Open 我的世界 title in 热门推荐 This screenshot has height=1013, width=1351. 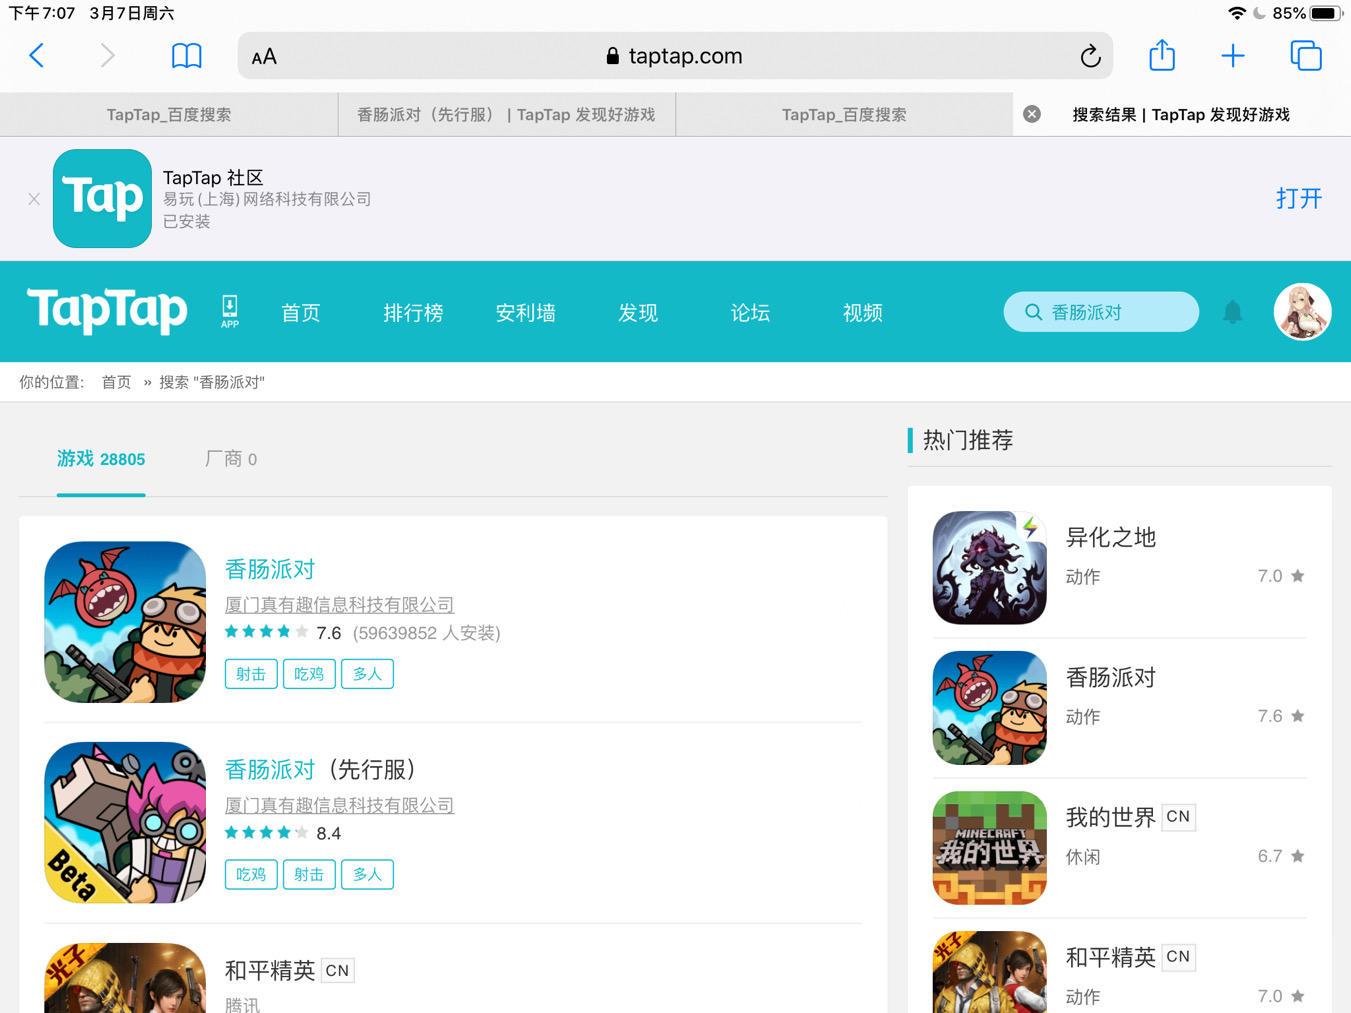coord(1111,817)
